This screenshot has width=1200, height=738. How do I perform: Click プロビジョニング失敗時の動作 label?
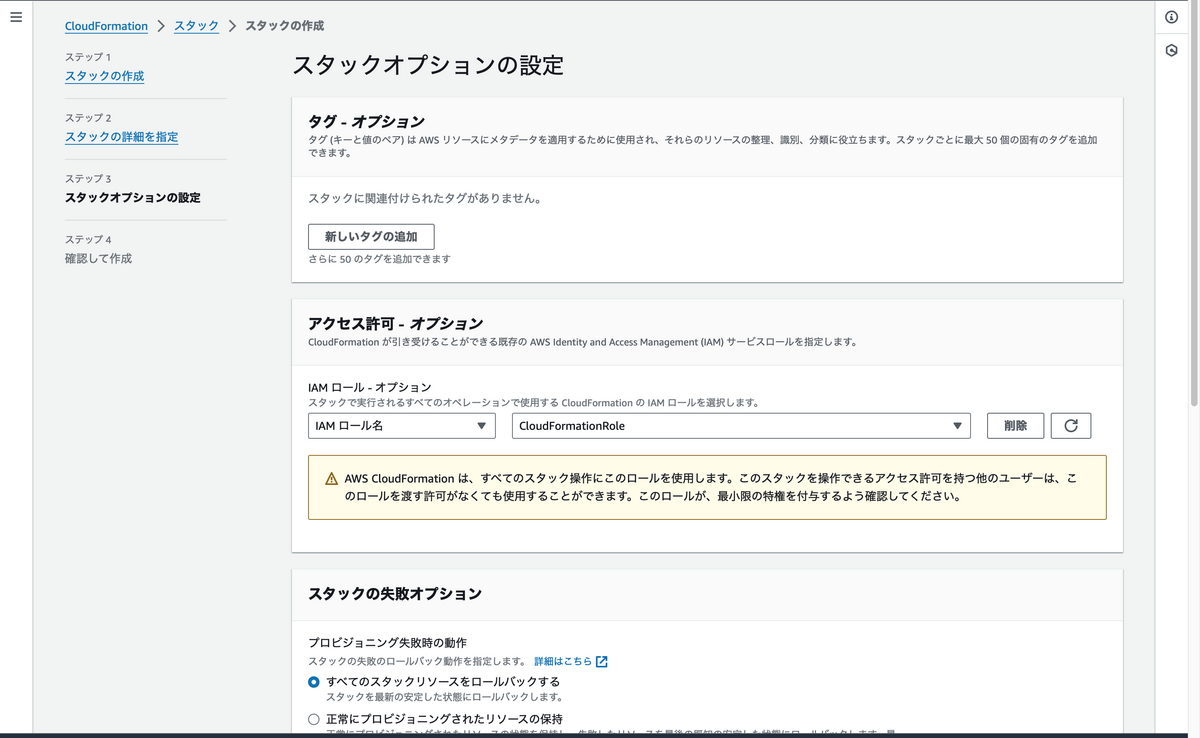click(387, 643)
